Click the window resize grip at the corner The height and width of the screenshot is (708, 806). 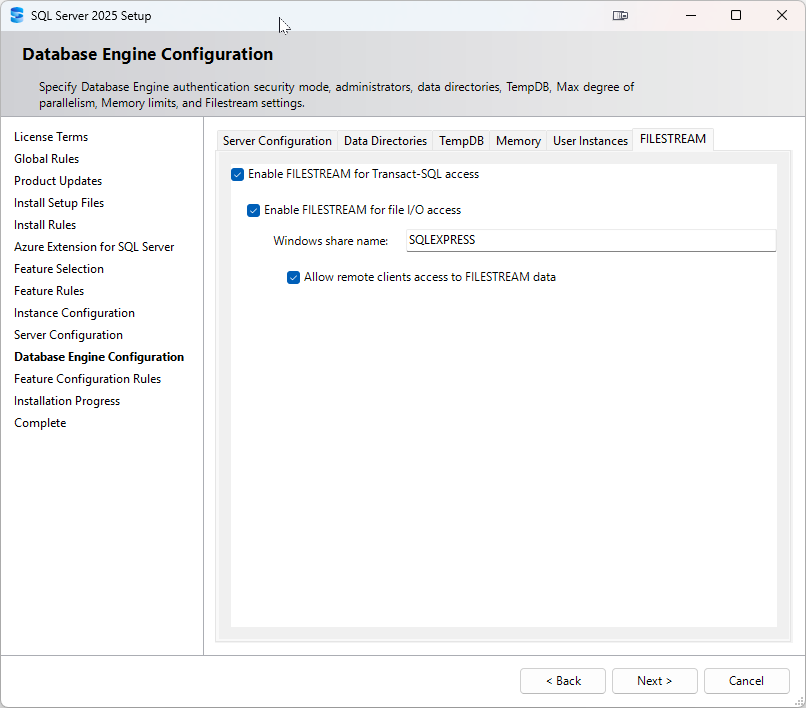(x=799, y=701)
